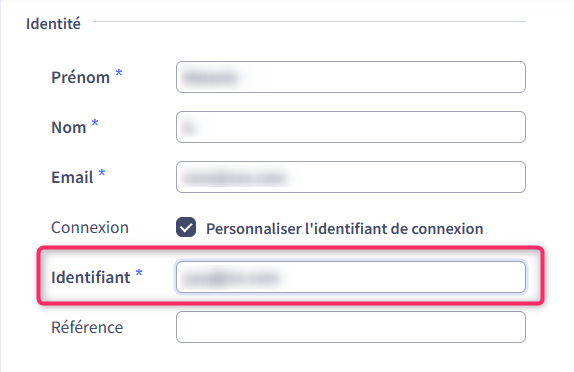
Task: Click the Référence field label
Action: point(87,327)
